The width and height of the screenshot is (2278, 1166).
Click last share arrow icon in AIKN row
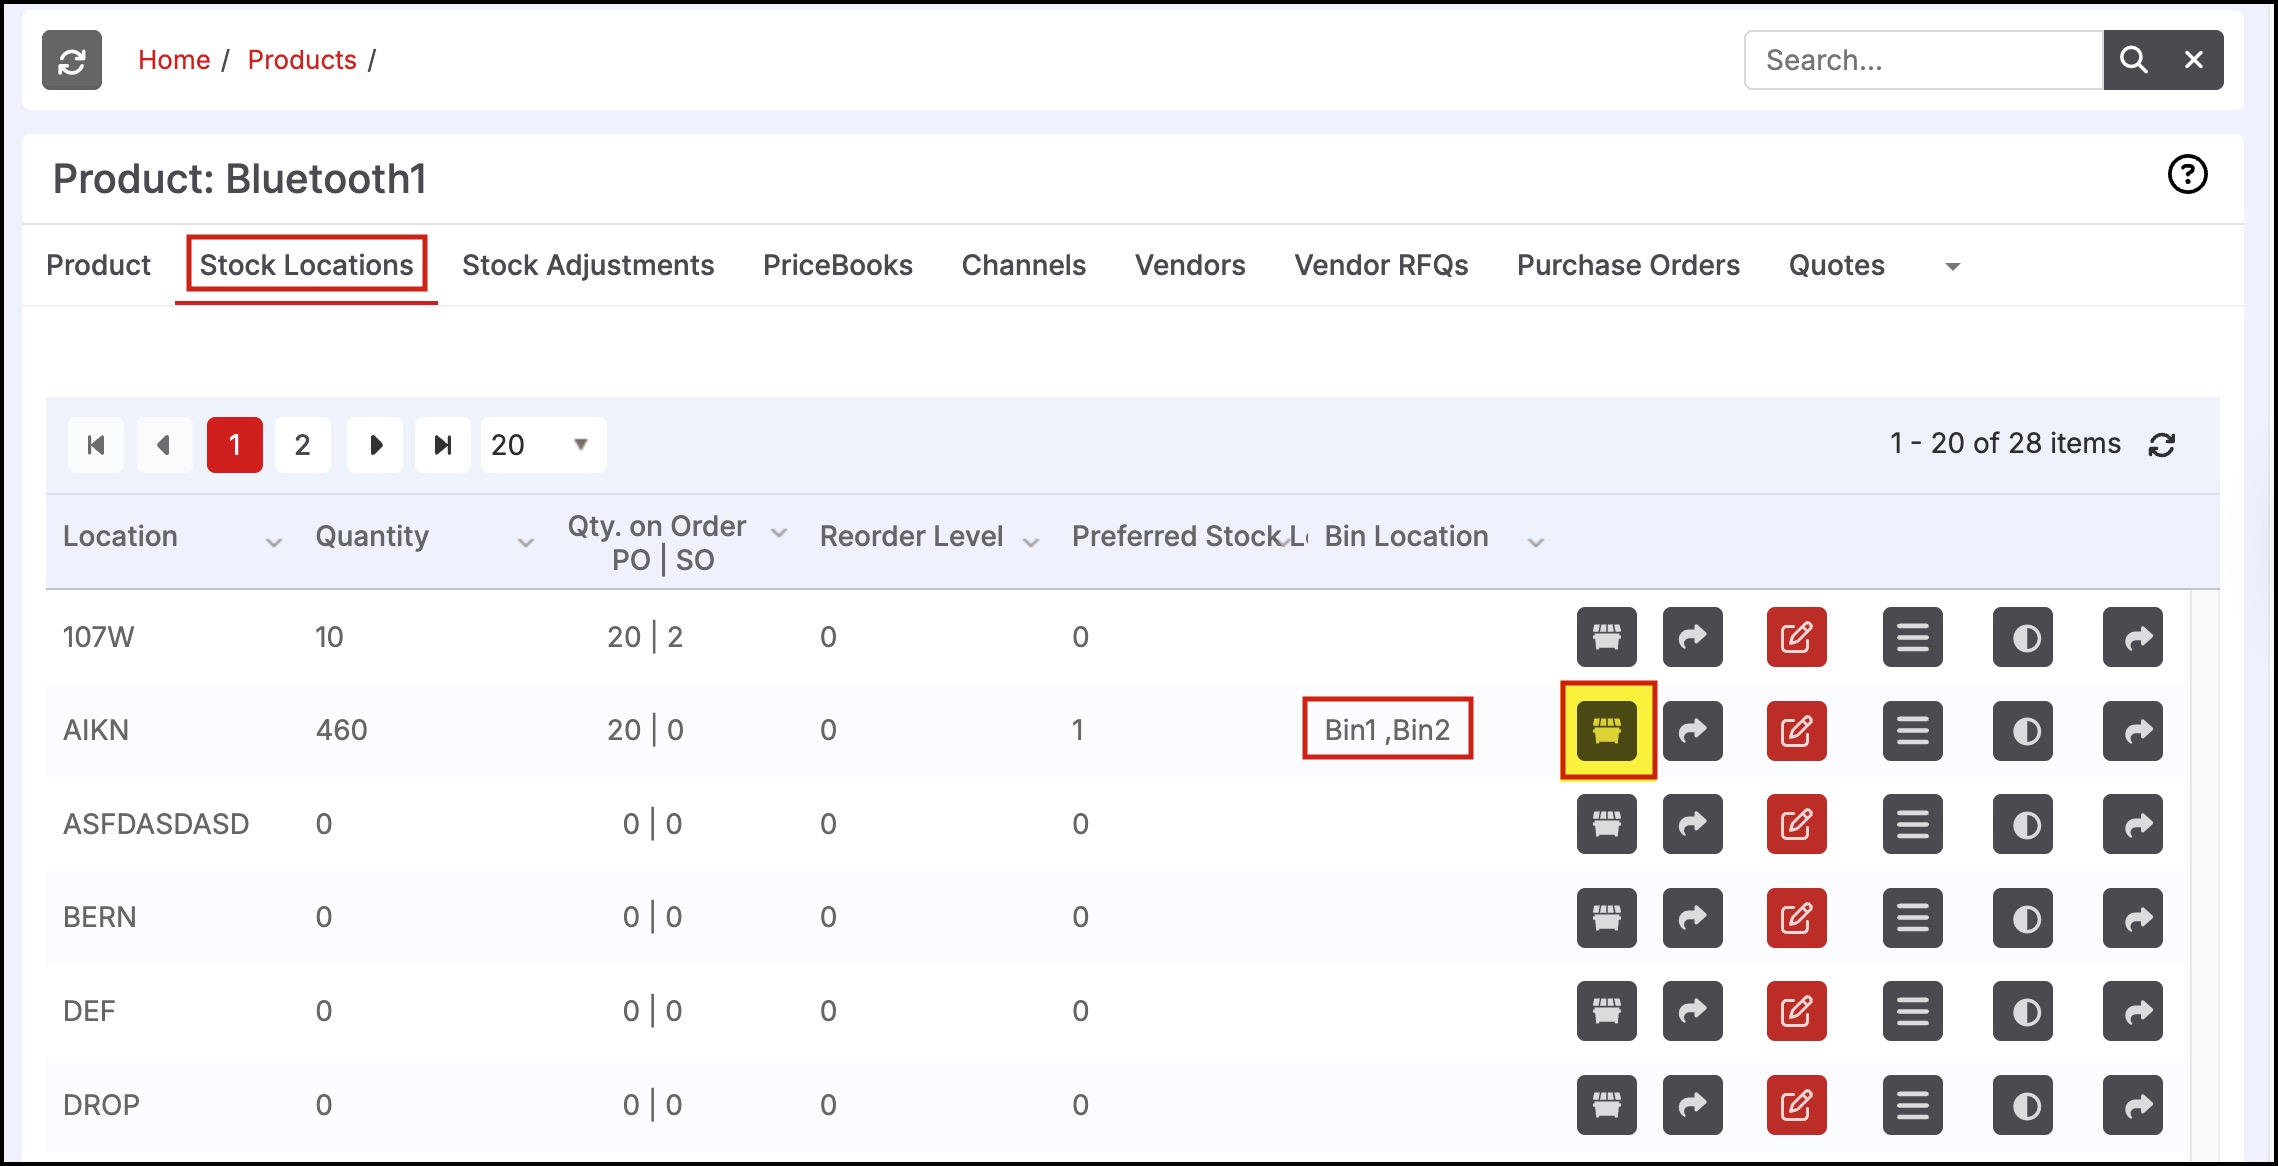tap(2133, 731)
